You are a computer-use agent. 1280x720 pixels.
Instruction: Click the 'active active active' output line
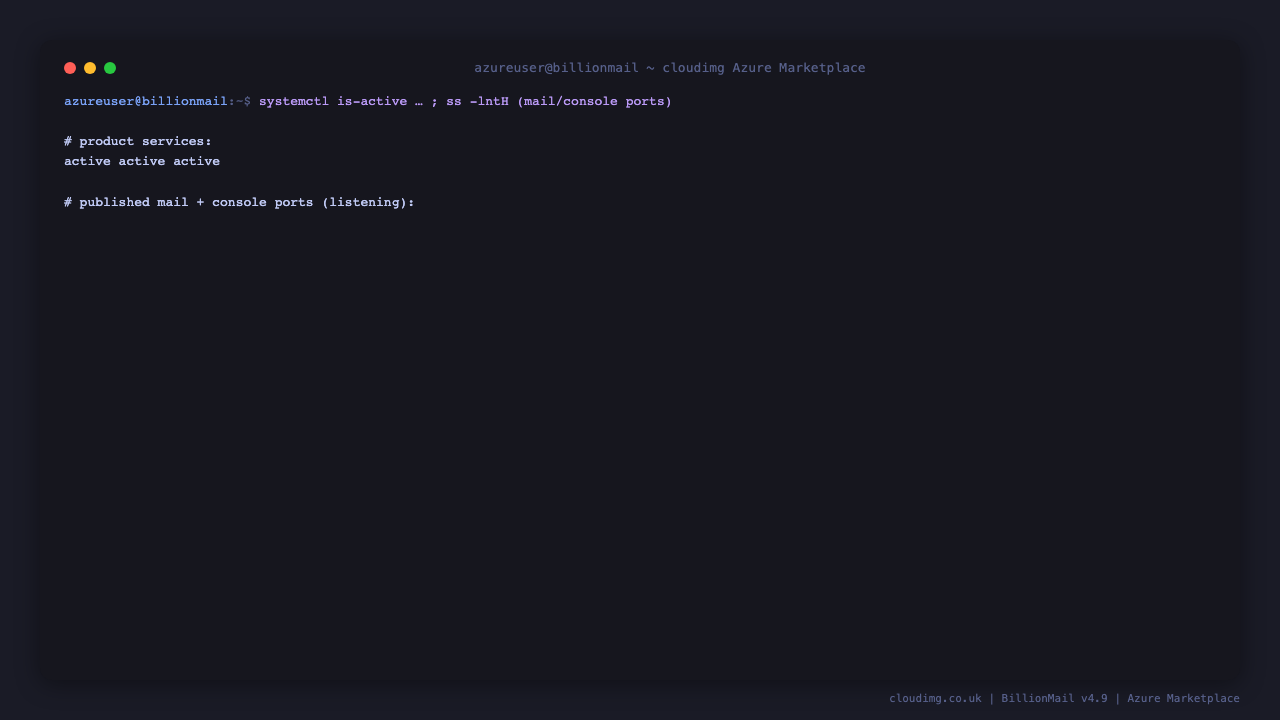(x=142, y=161)
